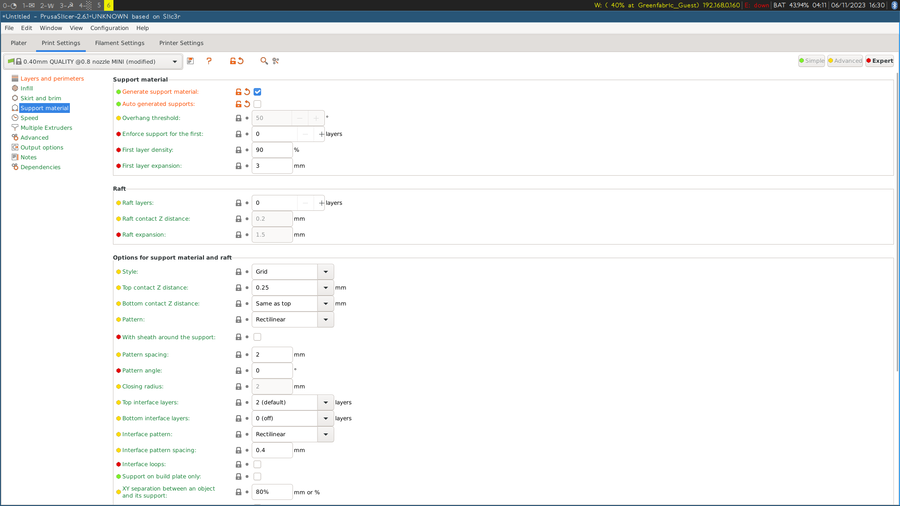900x506 pixels.
Task: Click the Interface pattern spacing field
Action: (x=272, y=450)
